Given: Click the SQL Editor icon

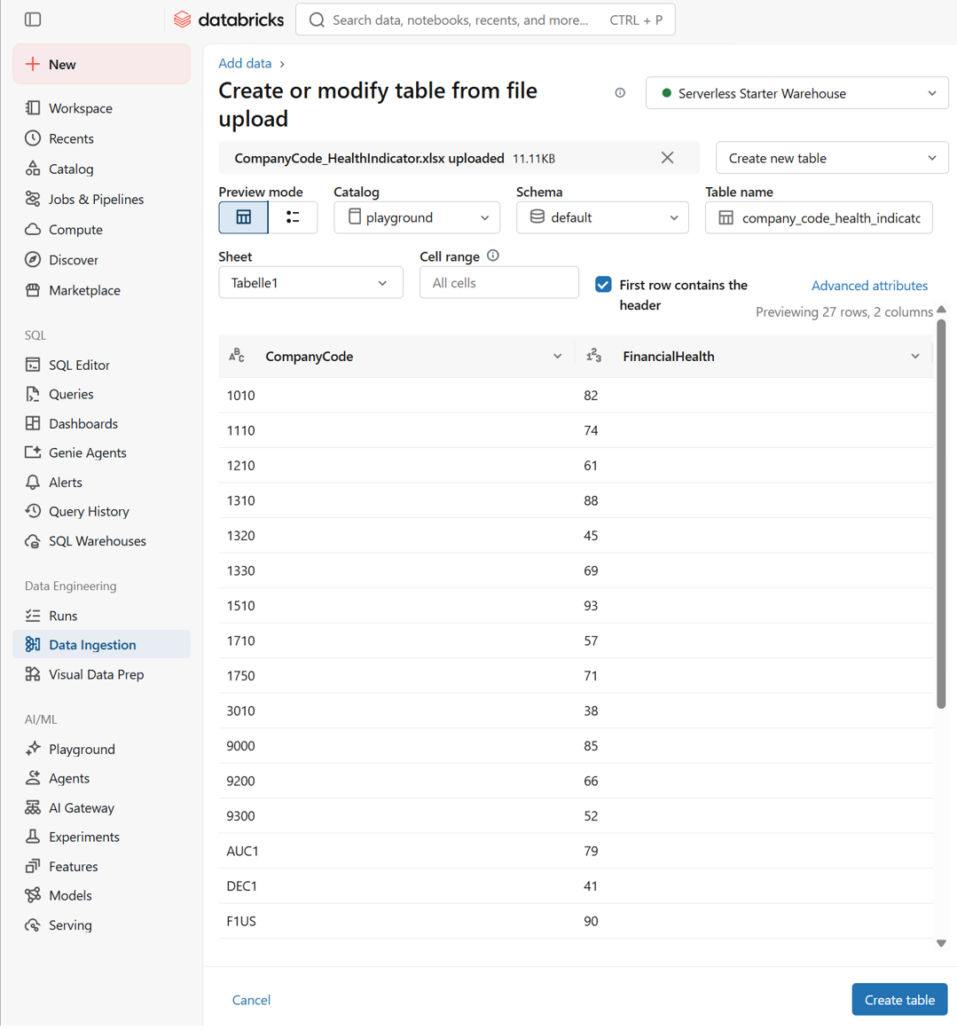Looking at the screenshot, I should [x=33, y=365].
